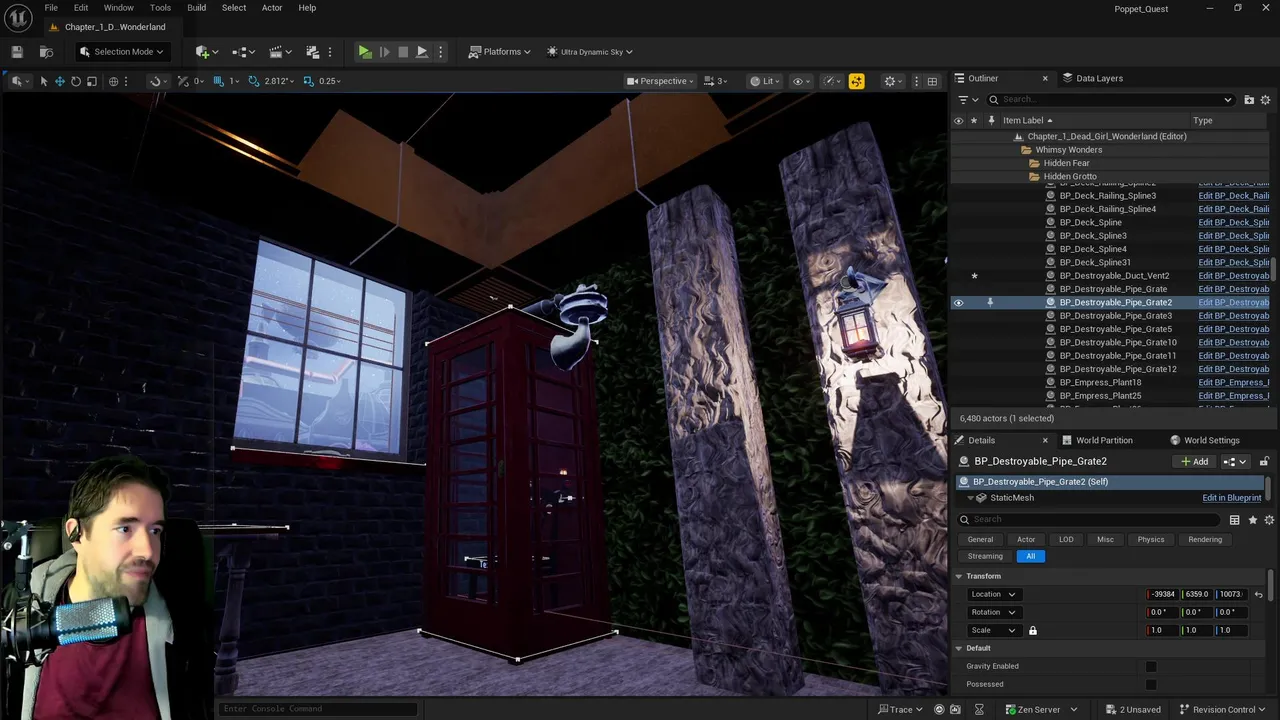Open the viewport settings gear icon
1280x720 pixels.
pos(889,81)
